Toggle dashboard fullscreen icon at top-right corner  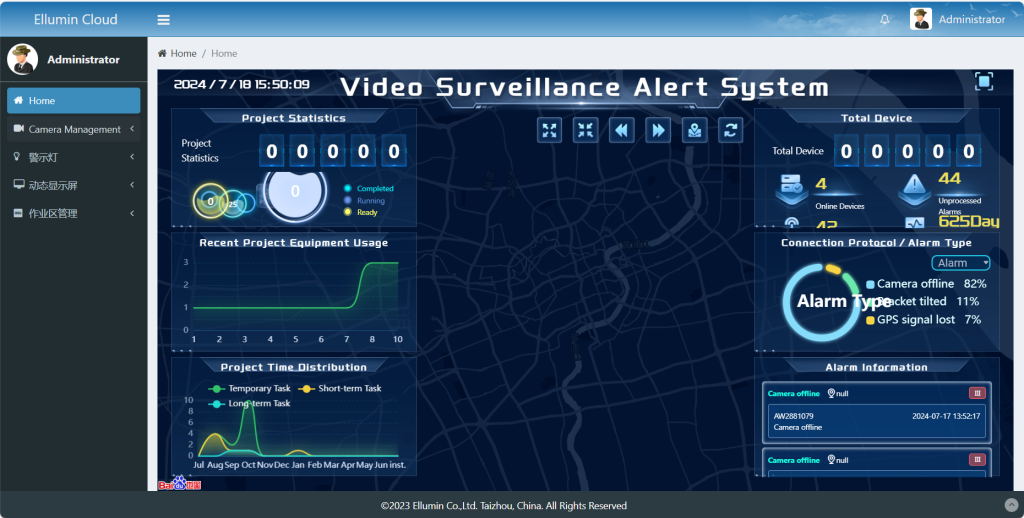(x=984, y=82)
